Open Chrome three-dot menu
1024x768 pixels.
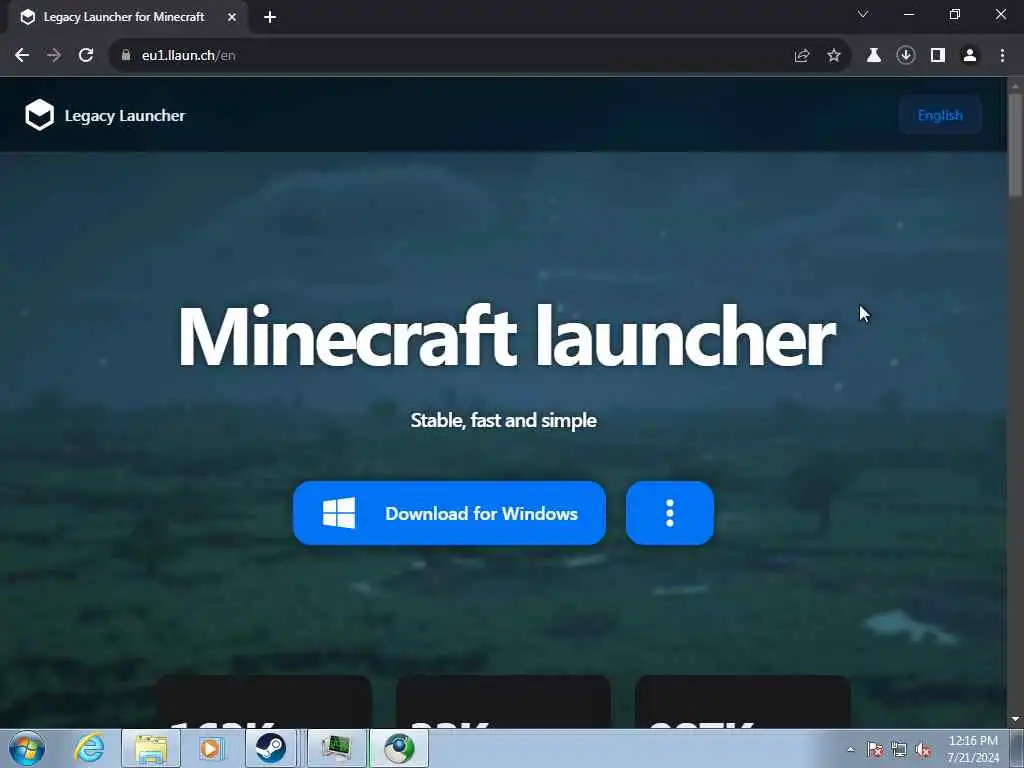(x=1002, y=56)
